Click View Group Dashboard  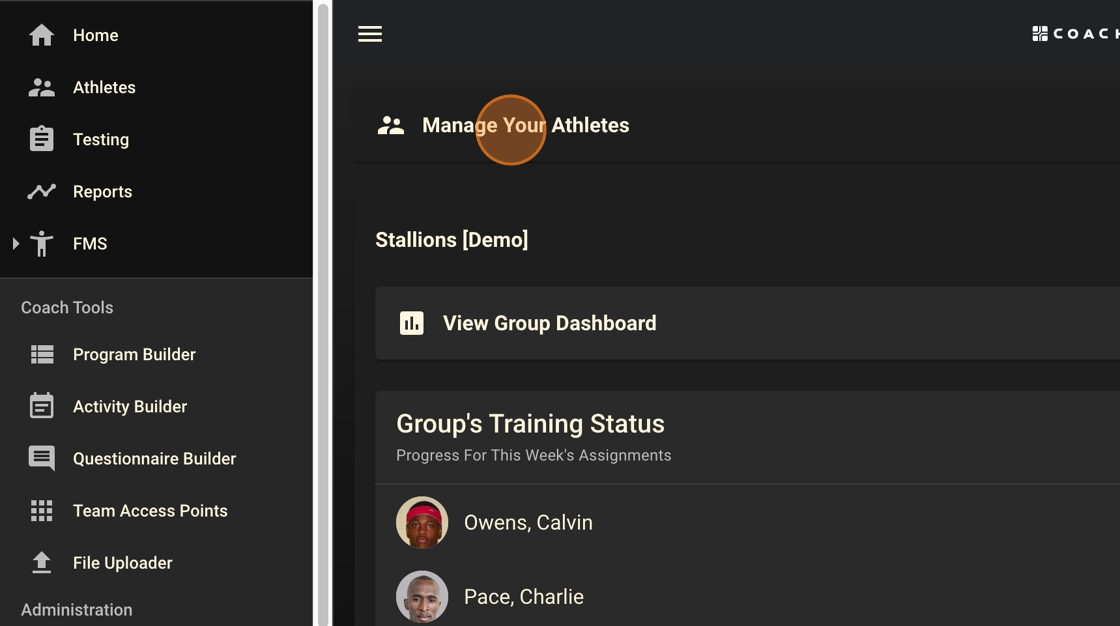(x=549, y=322)
